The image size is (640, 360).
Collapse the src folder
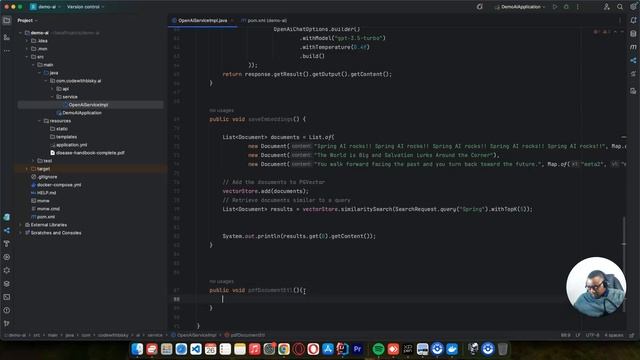27,57
